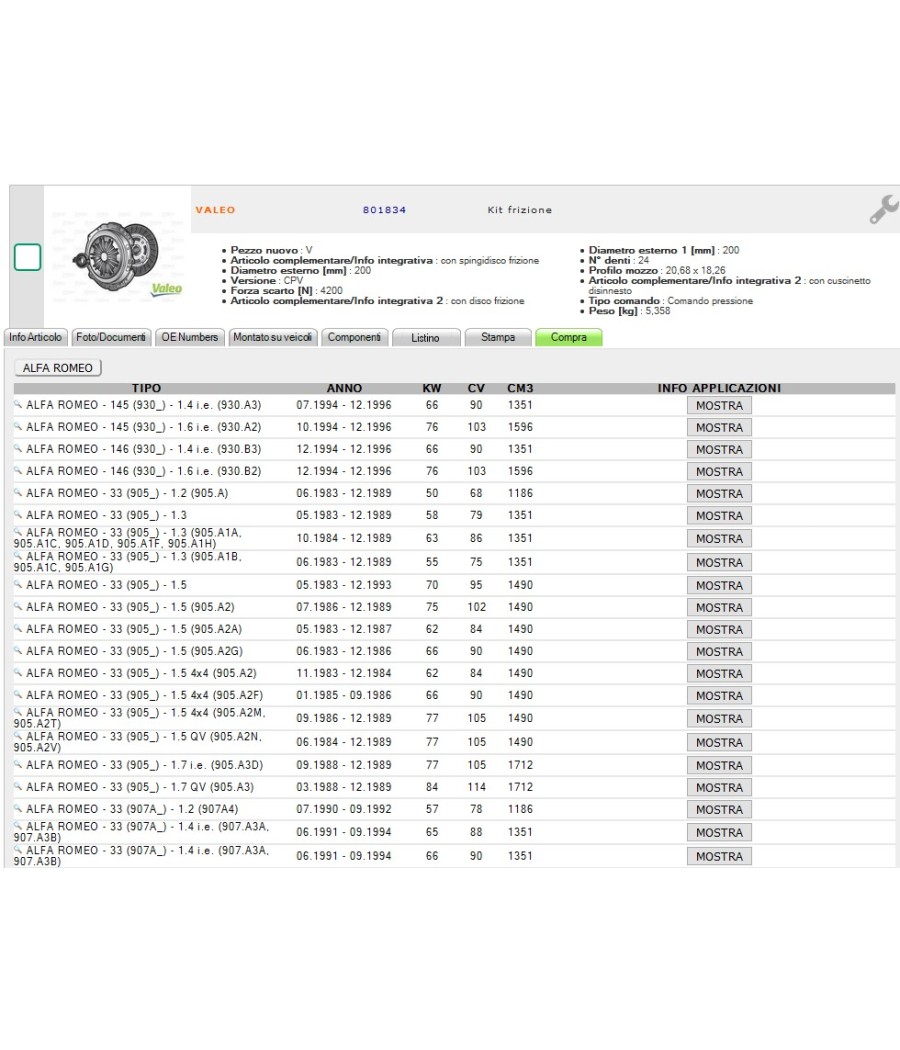Click the green Compra button
Screen dimensions: 900x1050
pyautogui.click(x=569, y=338)
